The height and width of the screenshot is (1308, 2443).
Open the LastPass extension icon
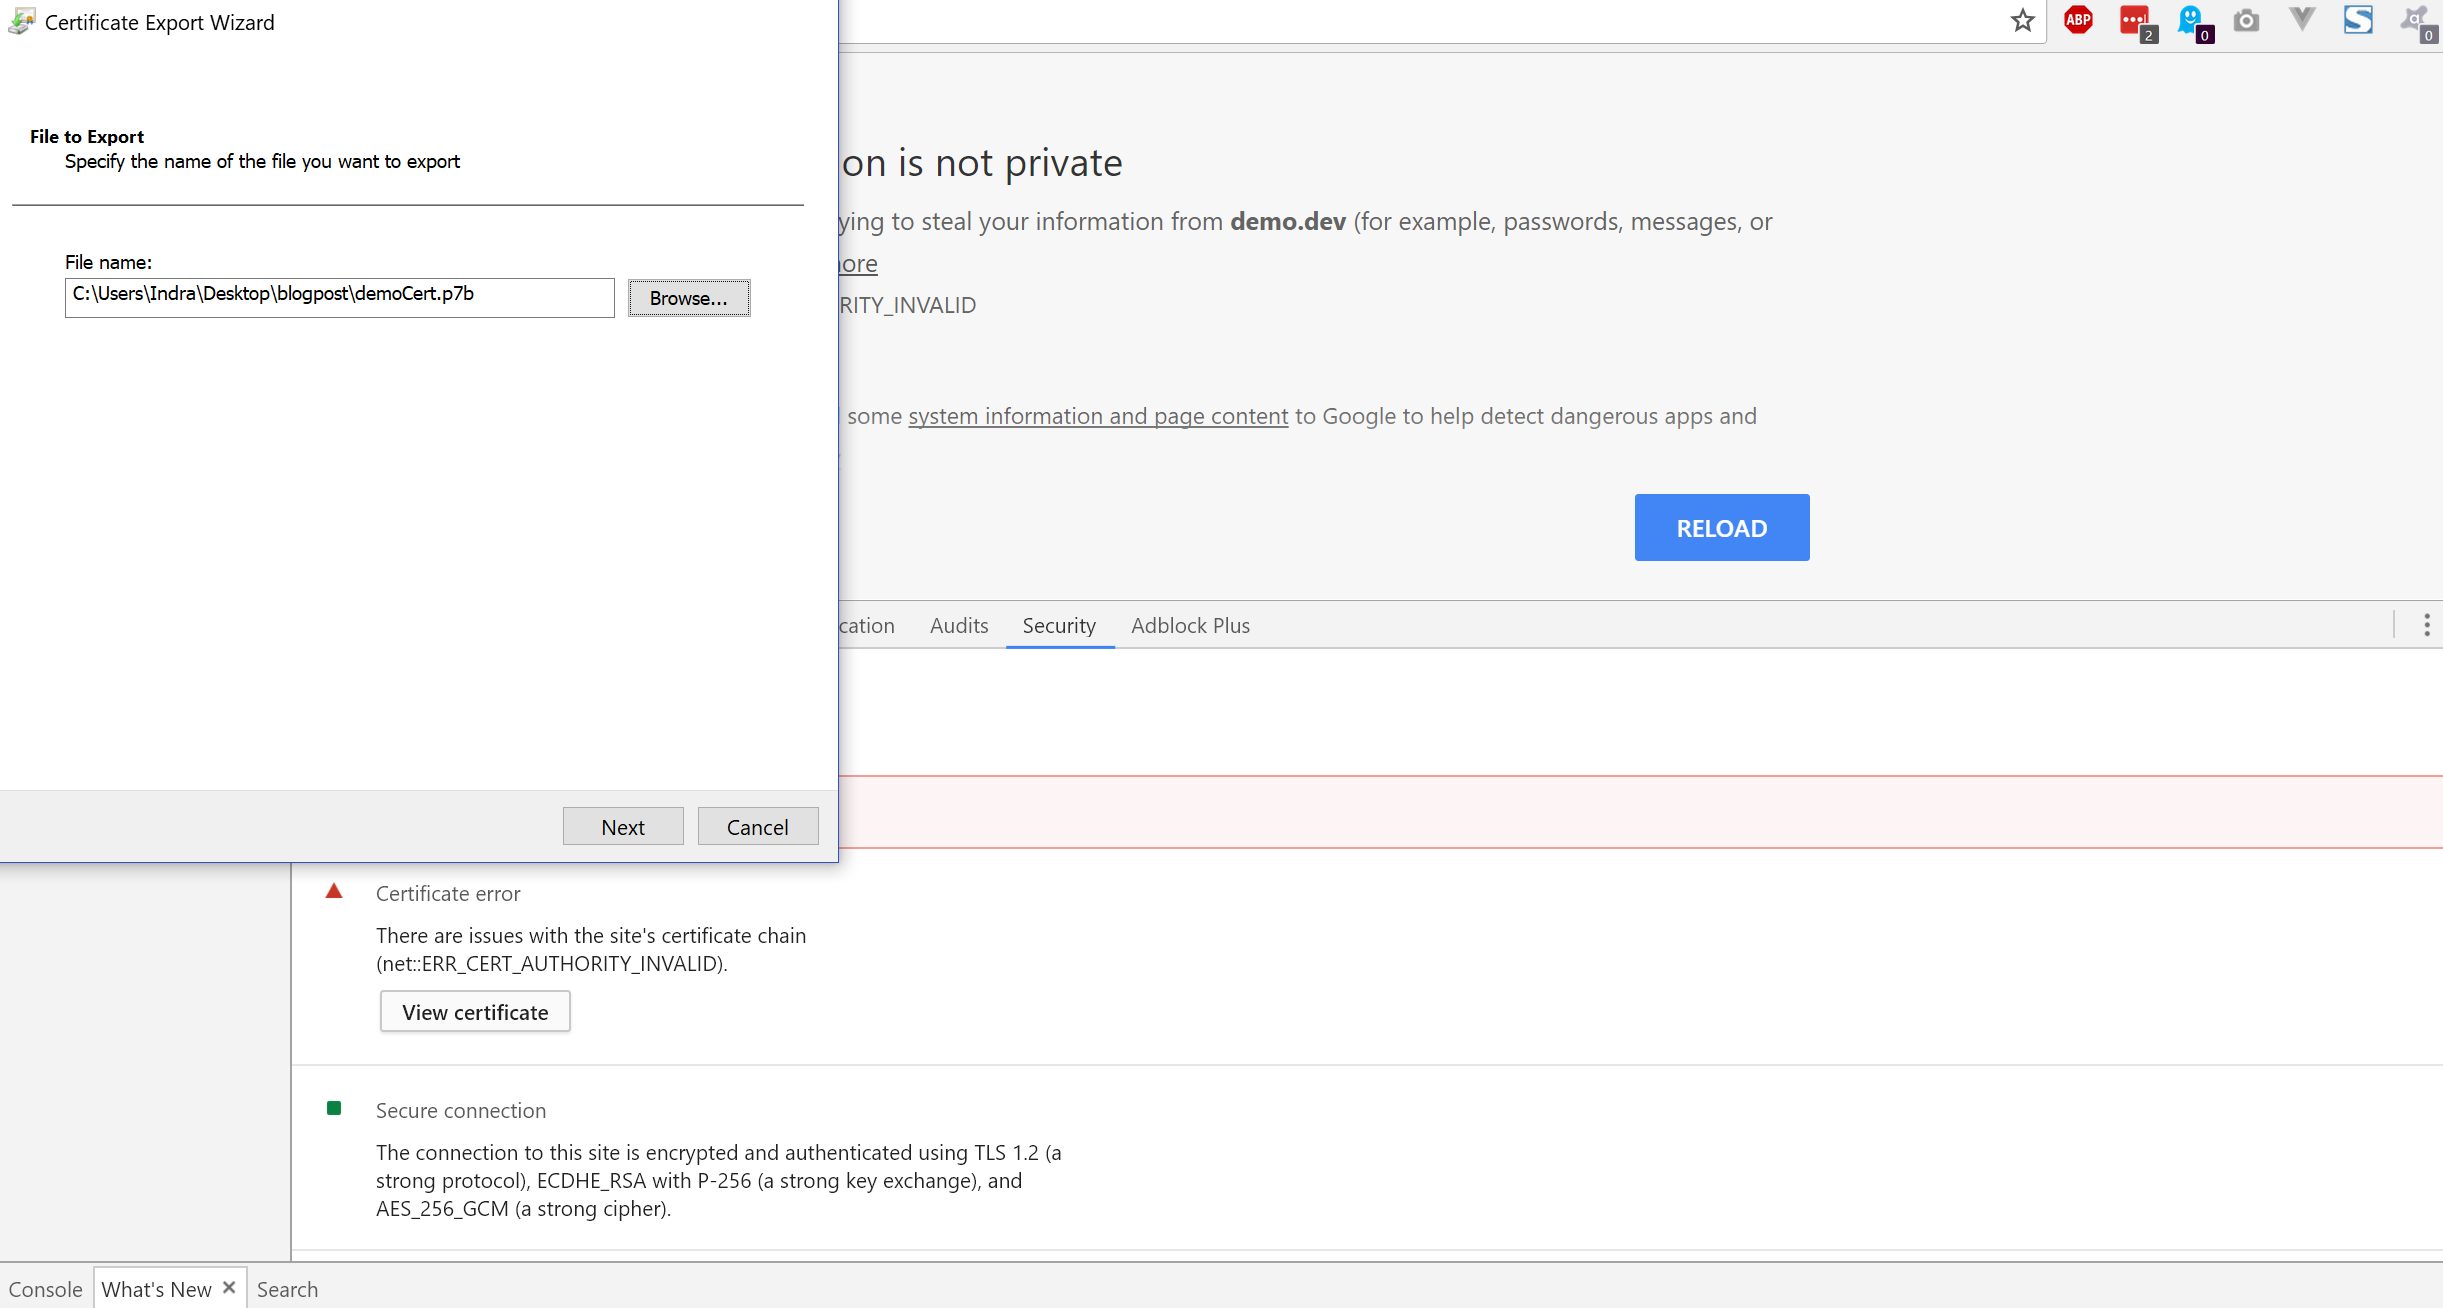2134,21
